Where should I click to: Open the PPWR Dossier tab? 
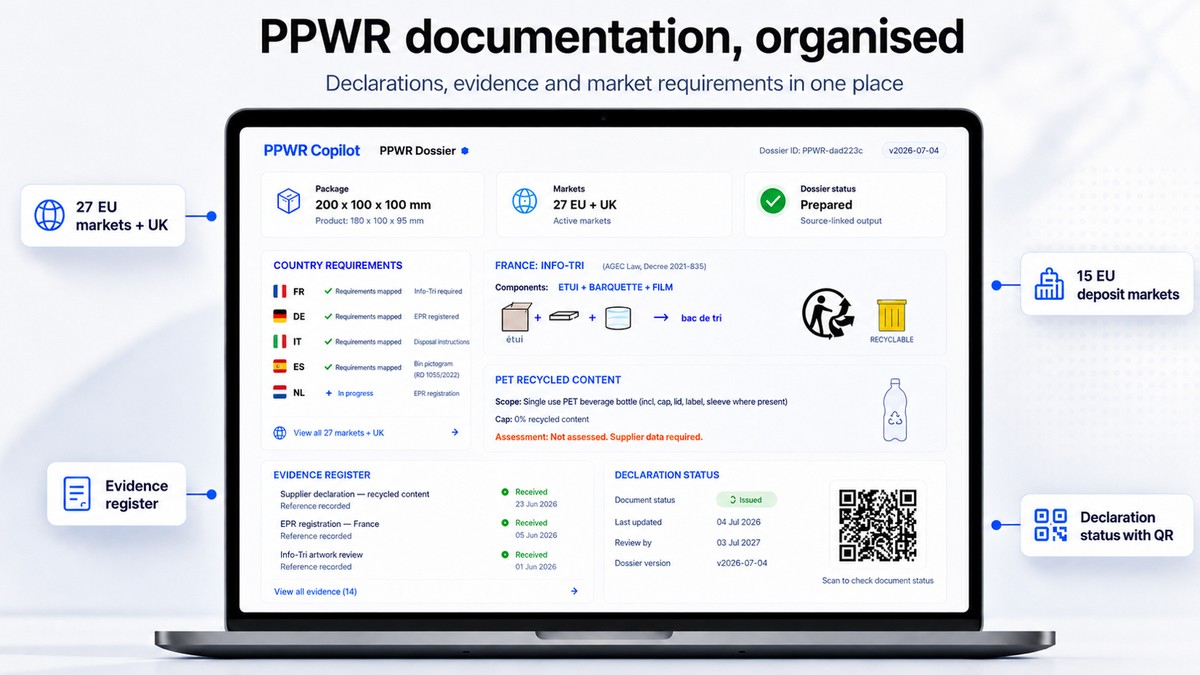point(418,151)
